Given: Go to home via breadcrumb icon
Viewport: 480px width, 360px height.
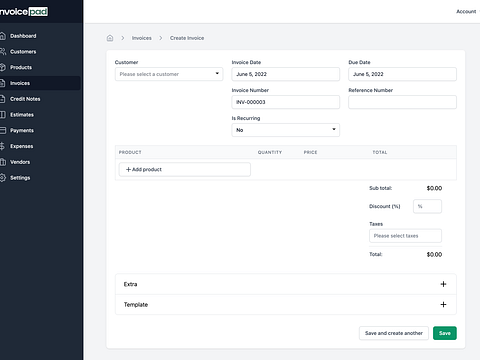Looking at the screenshot, I should pyautogui.click(x=110, y=38).
